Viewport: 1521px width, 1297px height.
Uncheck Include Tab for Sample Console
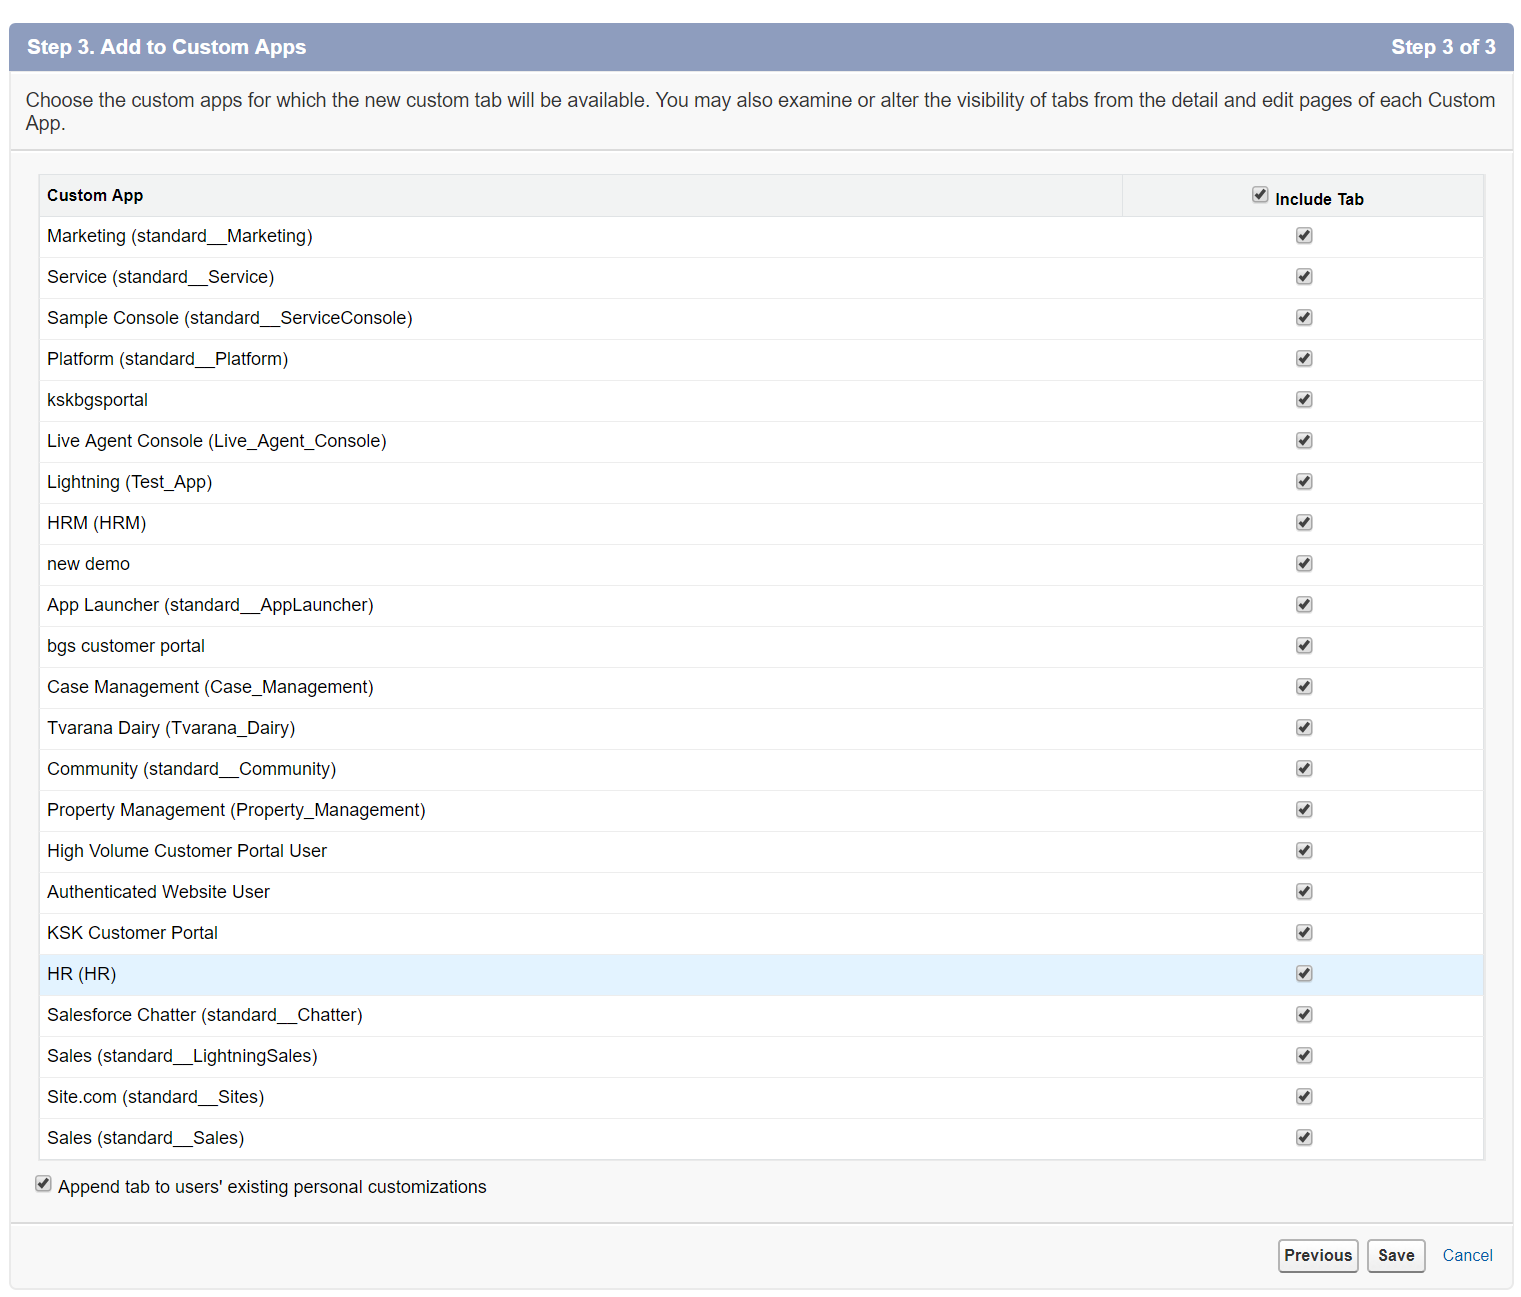tap(1303, 317)
